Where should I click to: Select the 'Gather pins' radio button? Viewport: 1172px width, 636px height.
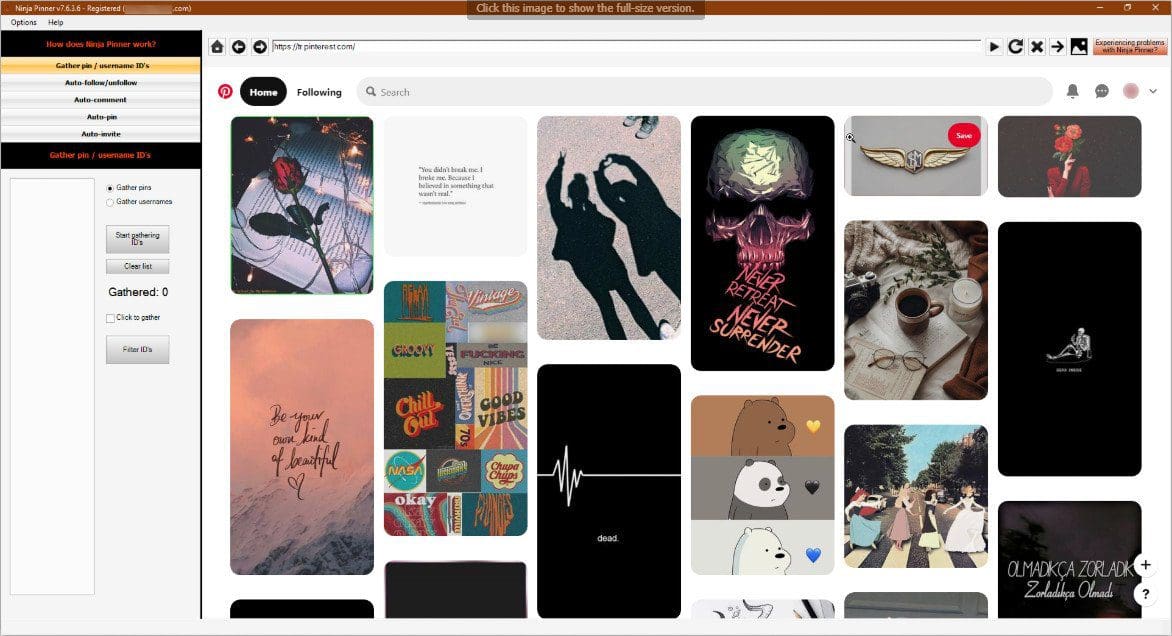110,187
